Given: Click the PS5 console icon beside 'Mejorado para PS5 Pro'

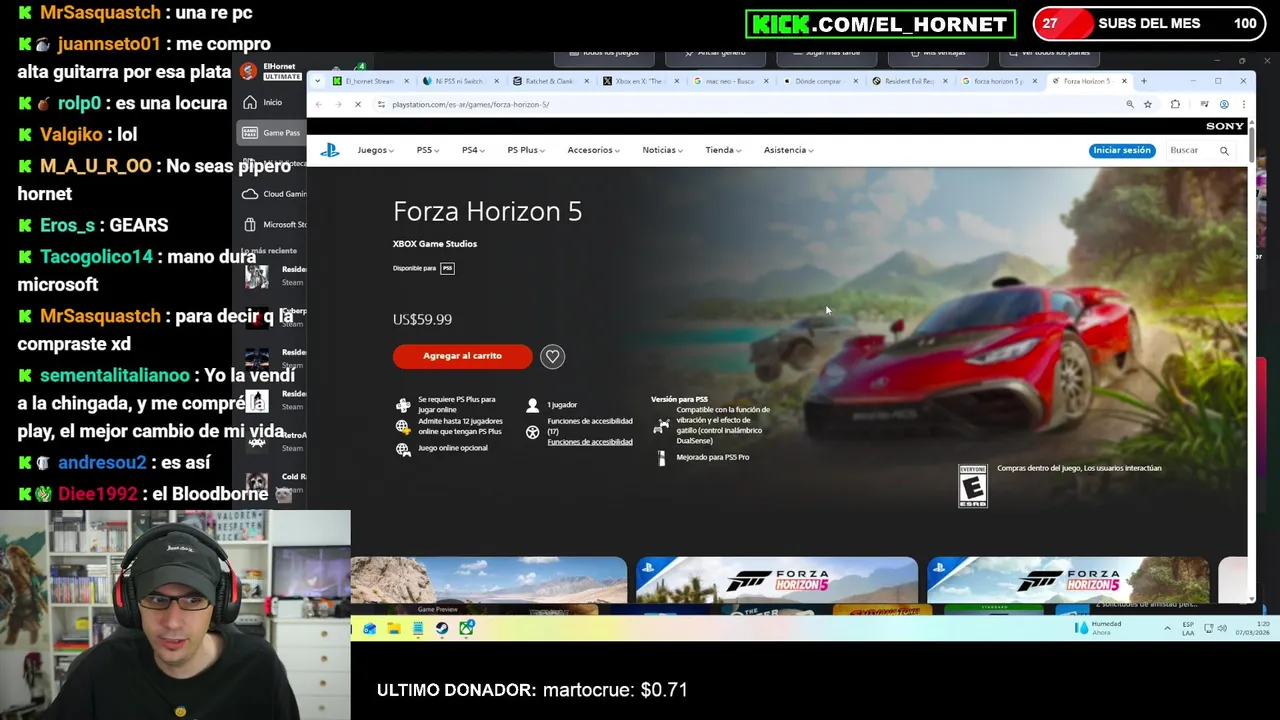Looking at the screenshot, I should pos(661,458).
